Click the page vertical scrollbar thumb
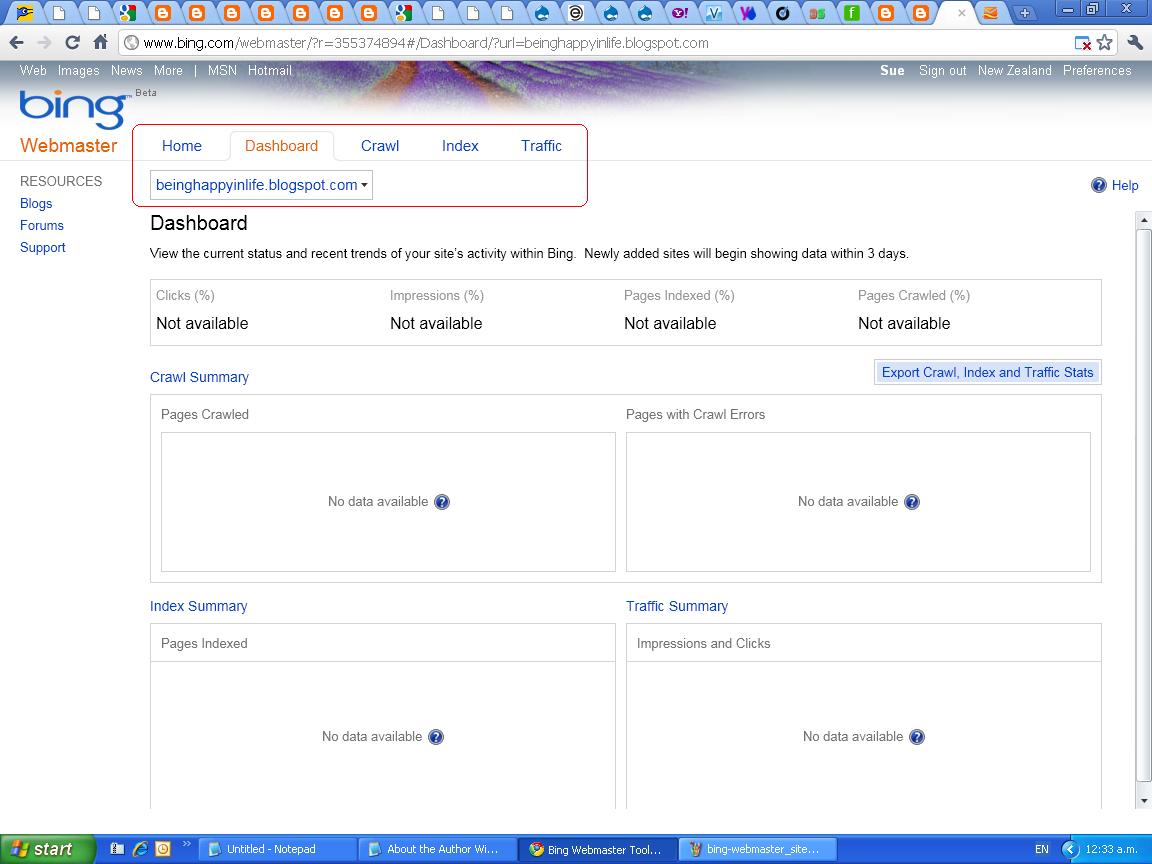Image resolution: width=1152 pixels, height=864 pixels. 1143,507
